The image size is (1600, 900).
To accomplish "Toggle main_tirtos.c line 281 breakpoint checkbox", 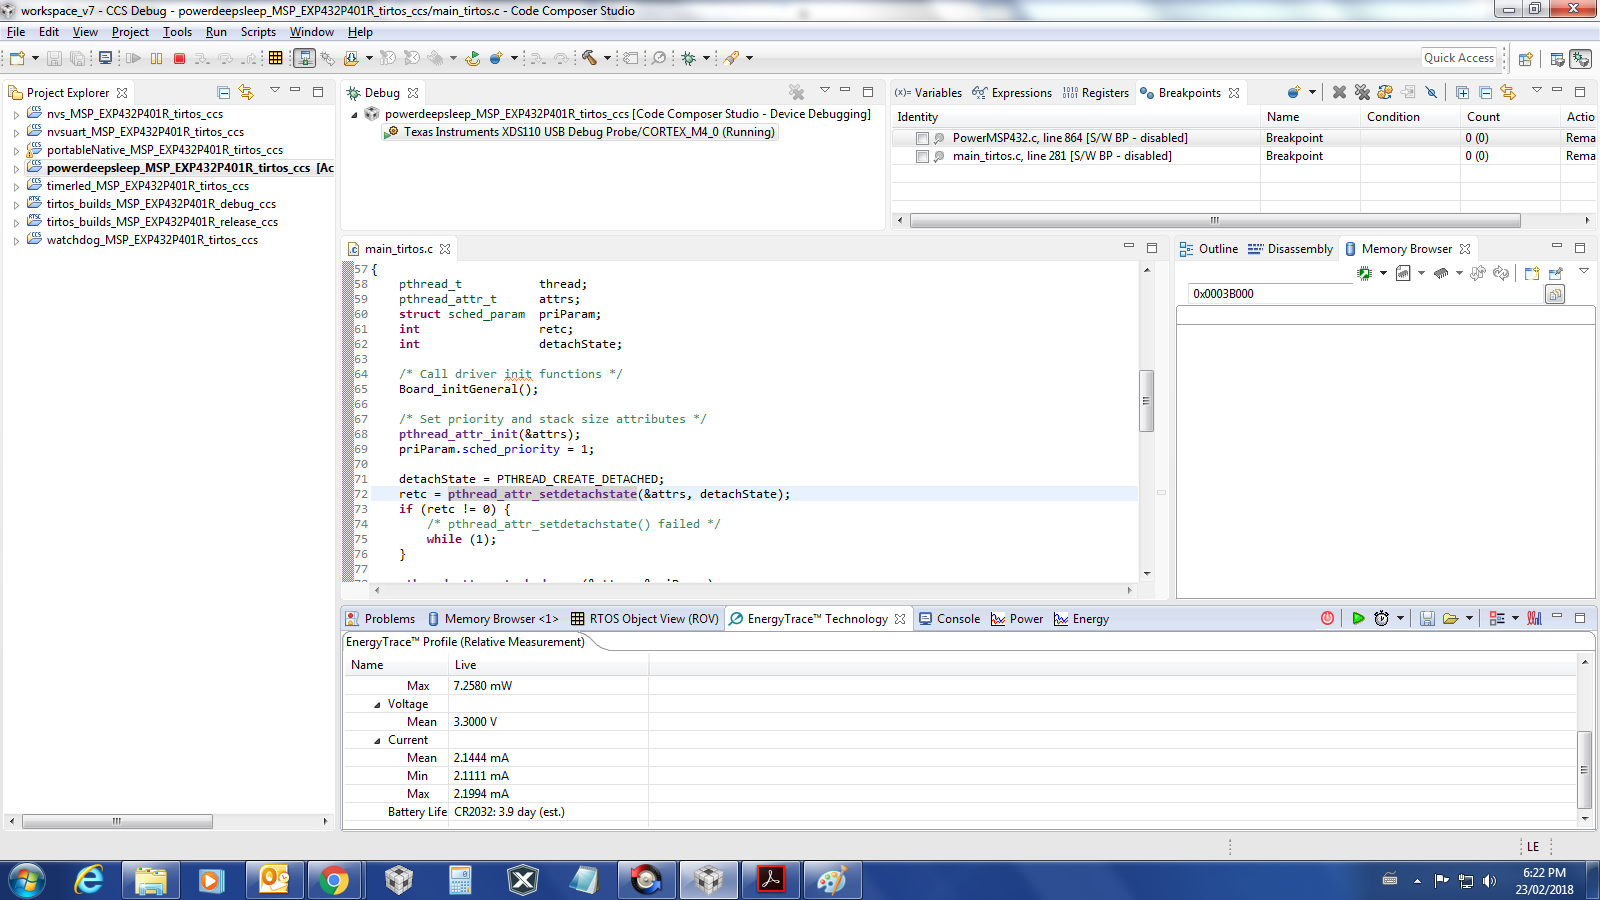I will (922, 156).
